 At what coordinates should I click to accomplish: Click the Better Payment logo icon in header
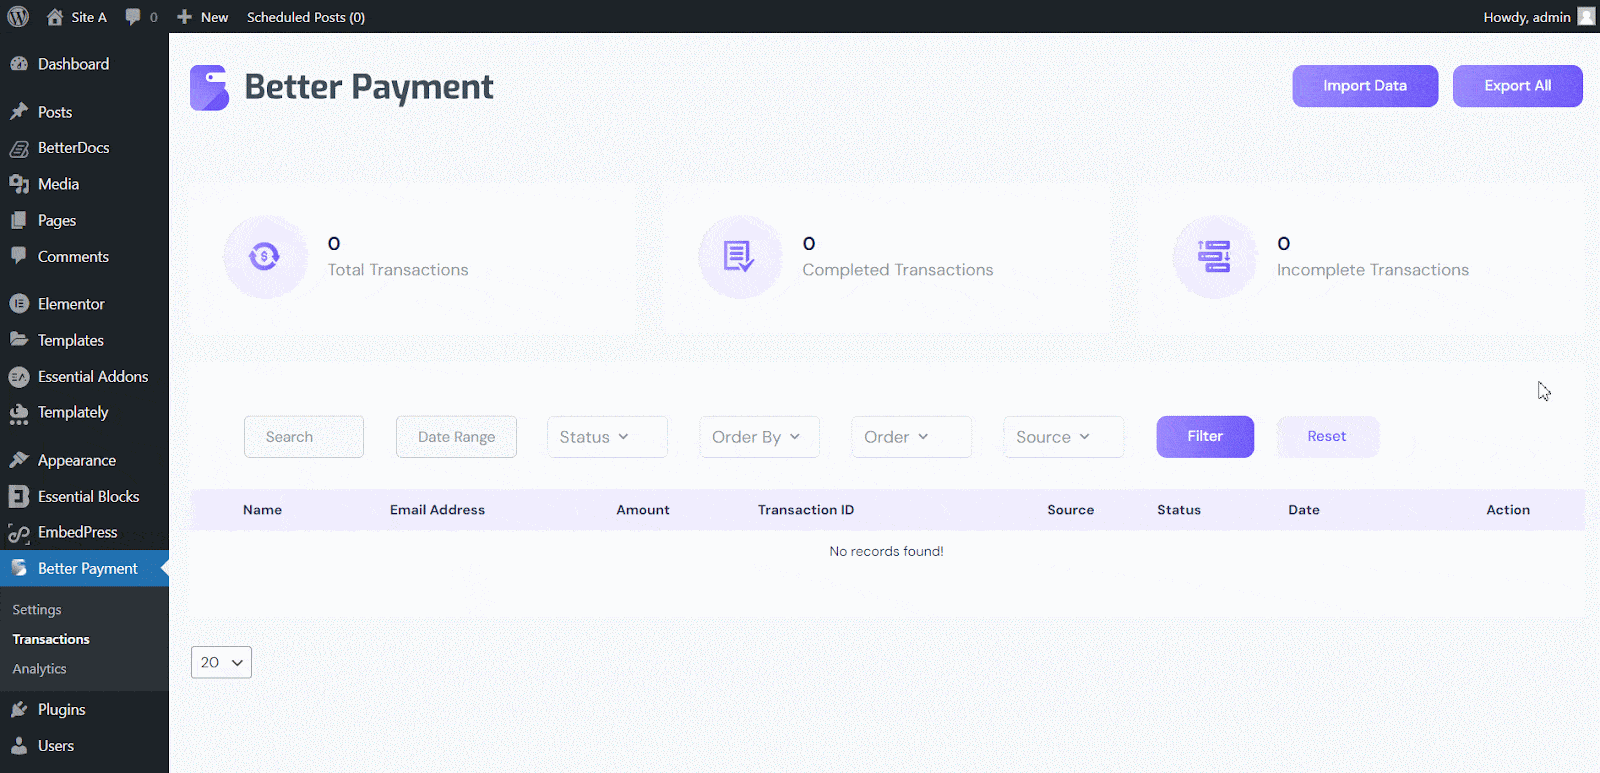(210, 88)
